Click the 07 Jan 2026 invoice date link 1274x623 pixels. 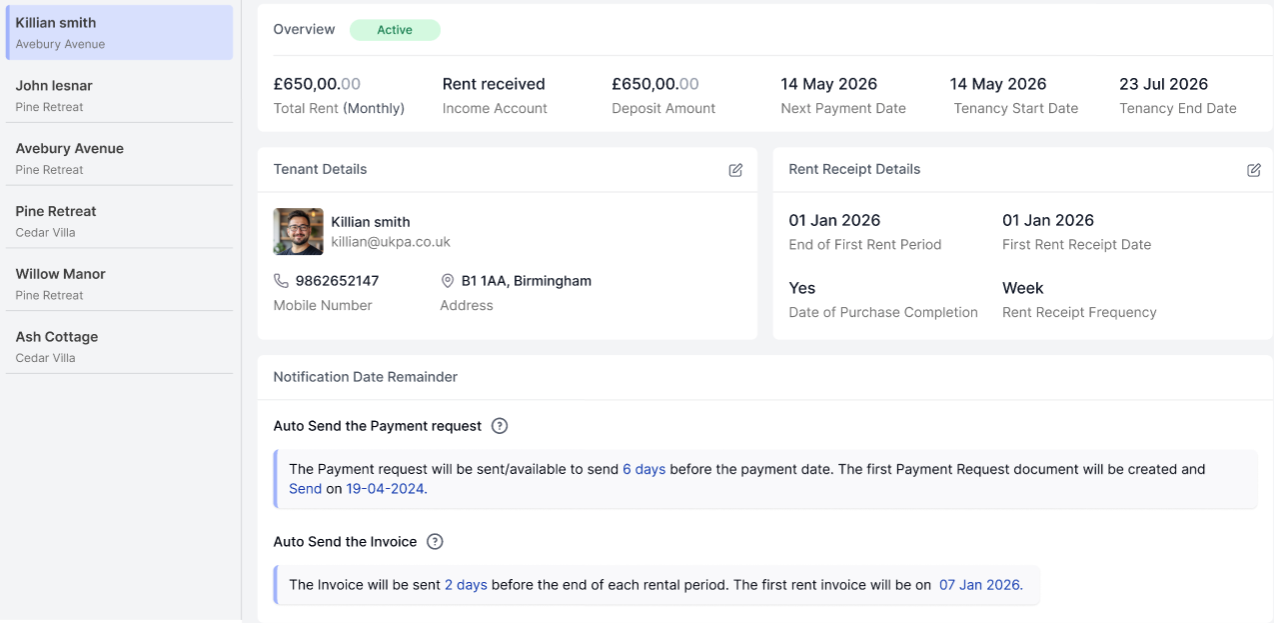coord(980,585)
